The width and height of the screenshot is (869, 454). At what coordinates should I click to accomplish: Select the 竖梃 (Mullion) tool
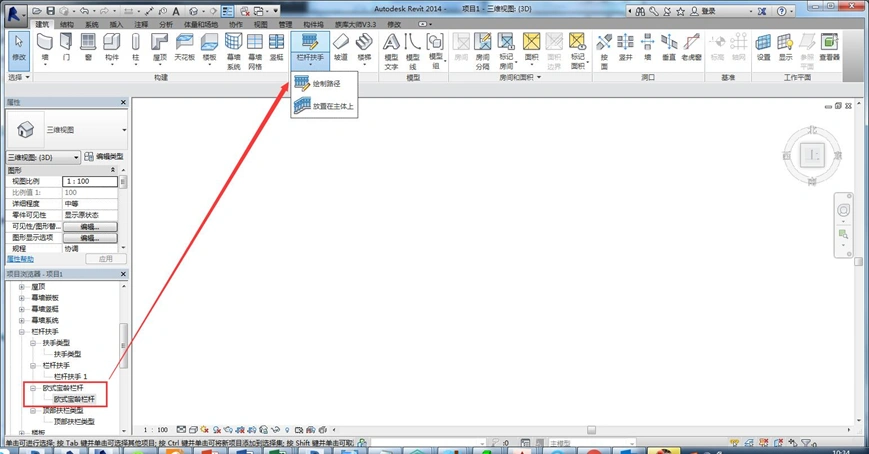(x=277, y=48)
